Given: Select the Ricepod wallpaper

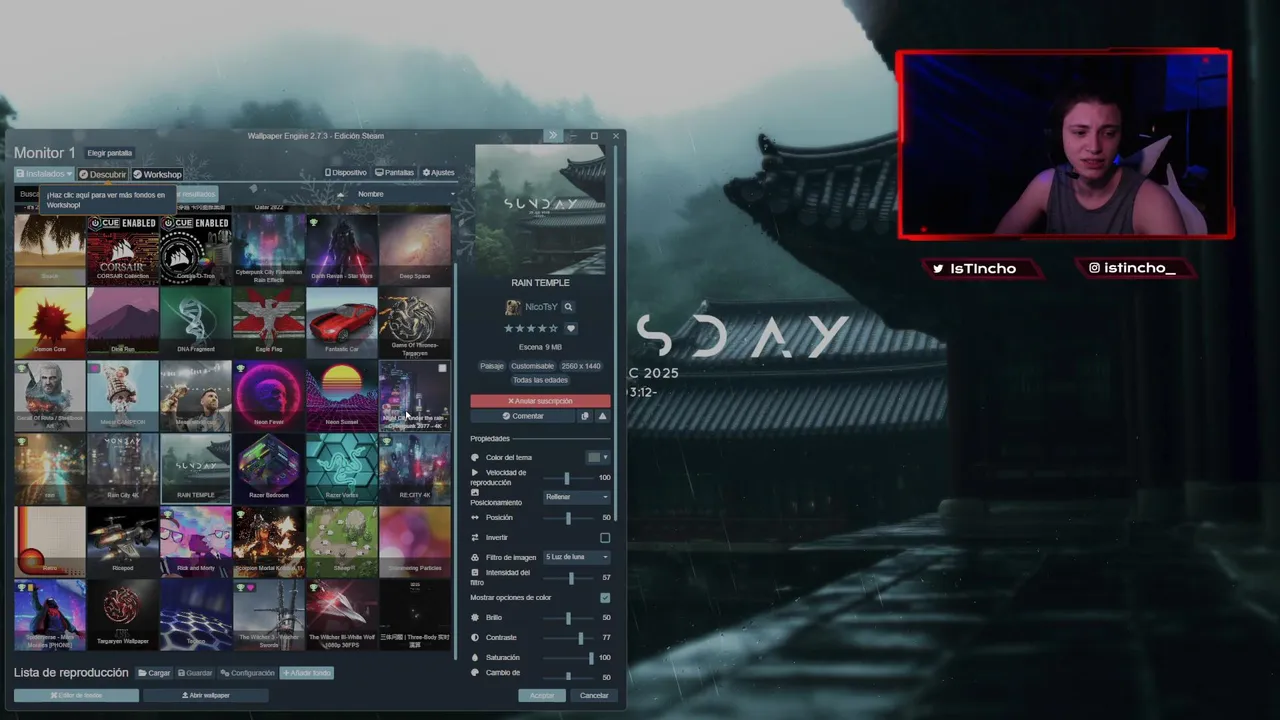Looking at the screenshot, I should tap(123, 542).
